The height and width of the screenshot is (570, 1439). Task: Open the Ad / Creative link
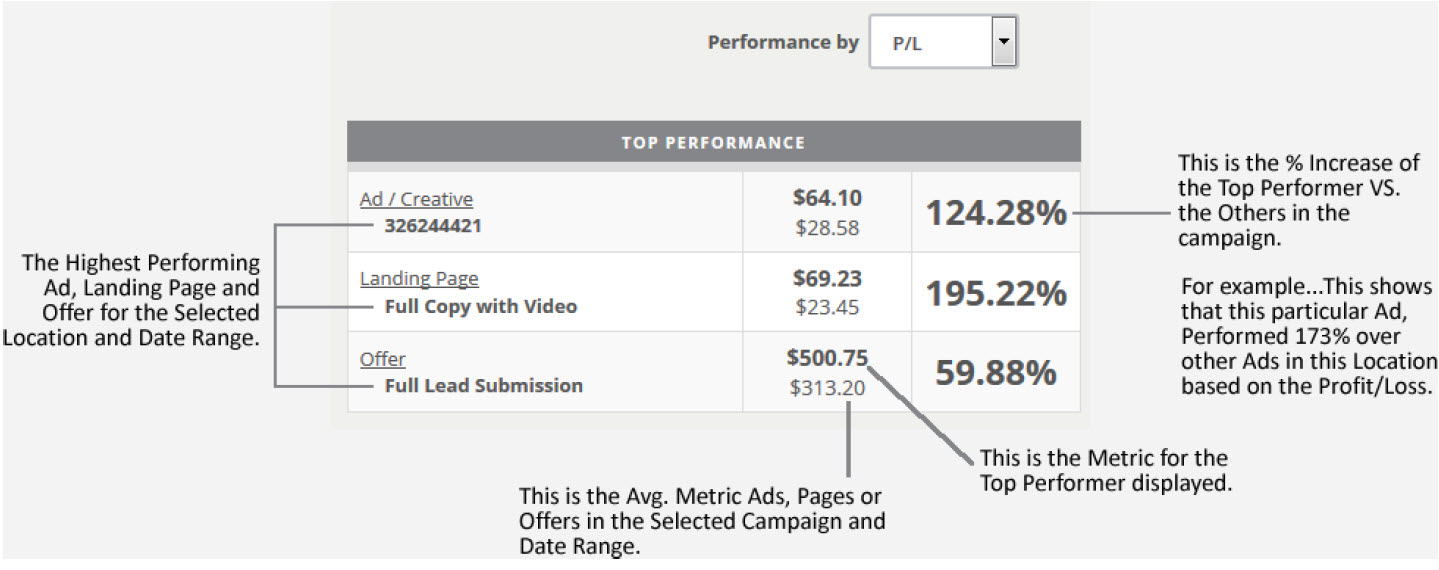pyautogui.click(x=416, y=199)
